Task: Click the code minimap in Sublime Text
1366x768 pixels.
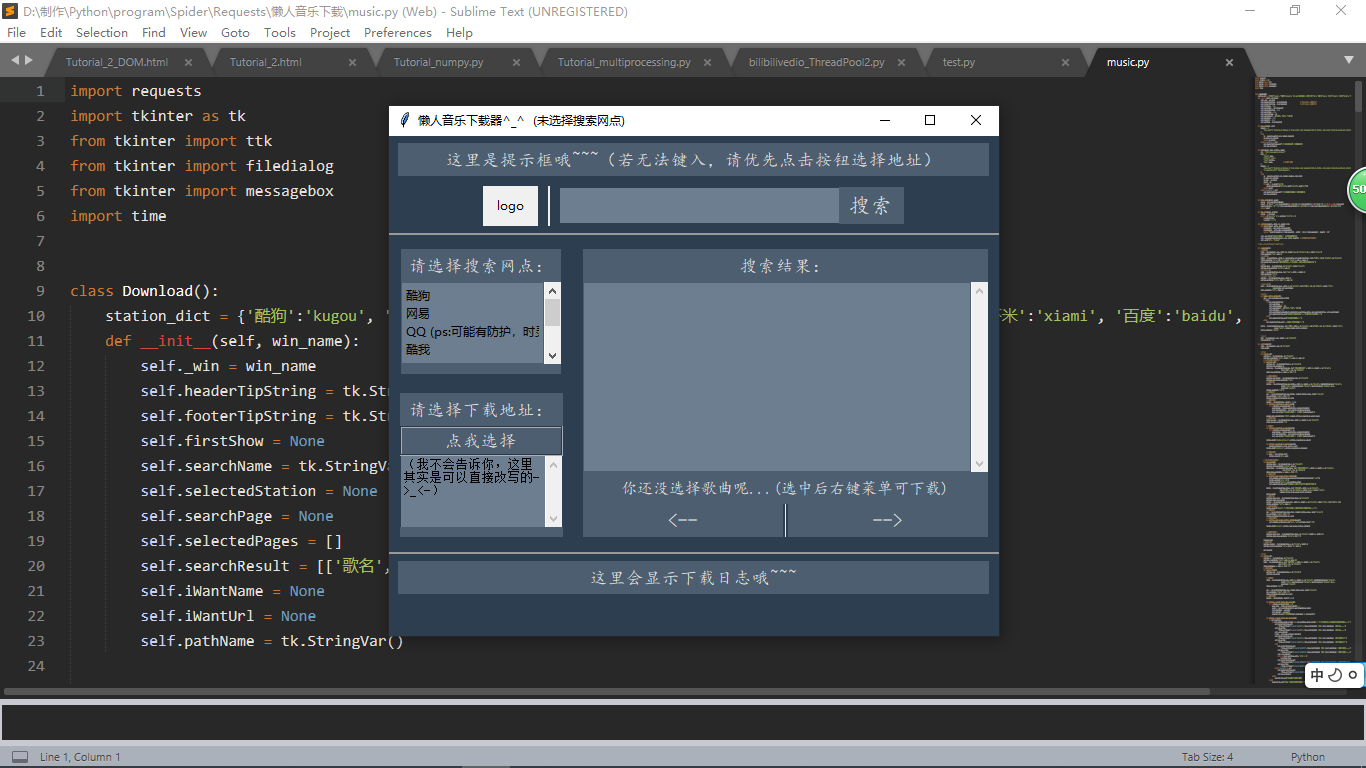Action: 1304,380
